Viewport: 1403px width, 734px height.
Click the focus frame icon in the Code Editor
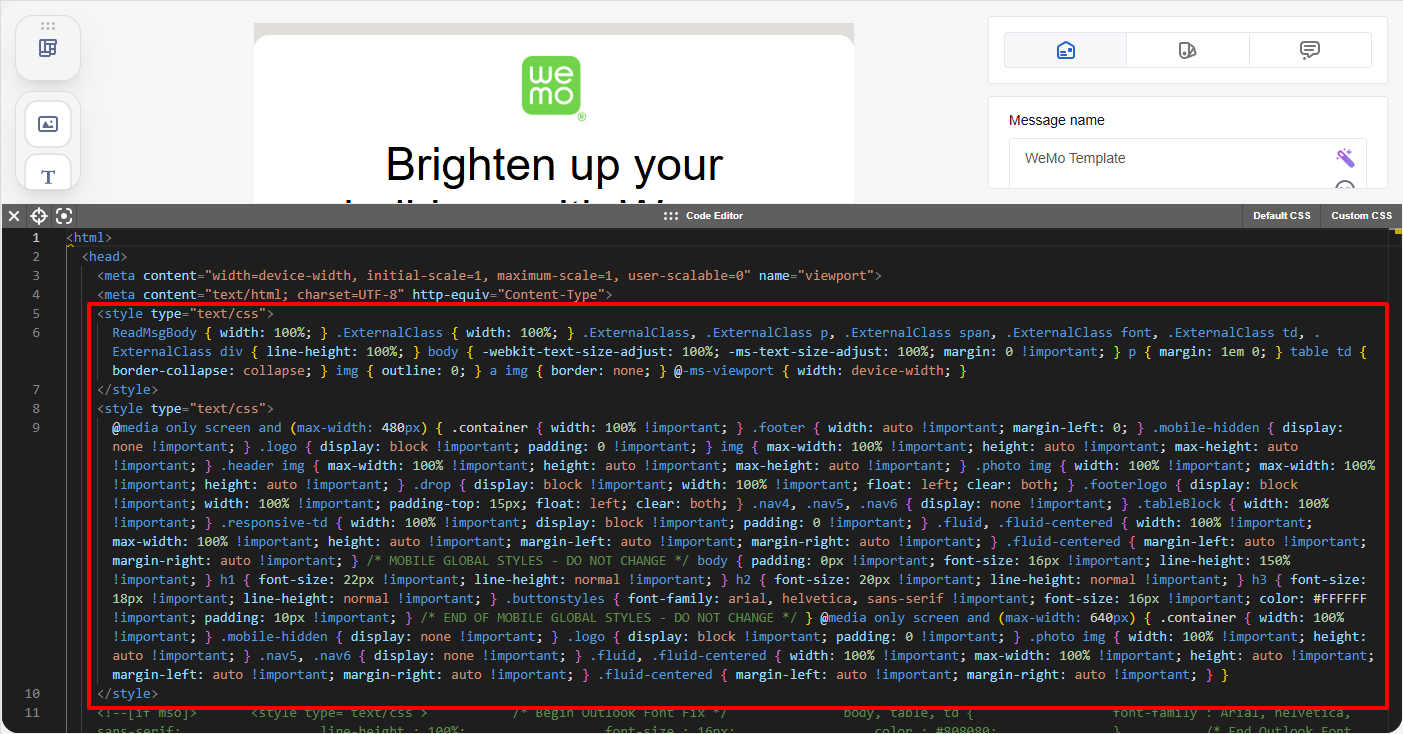[64, 216]
